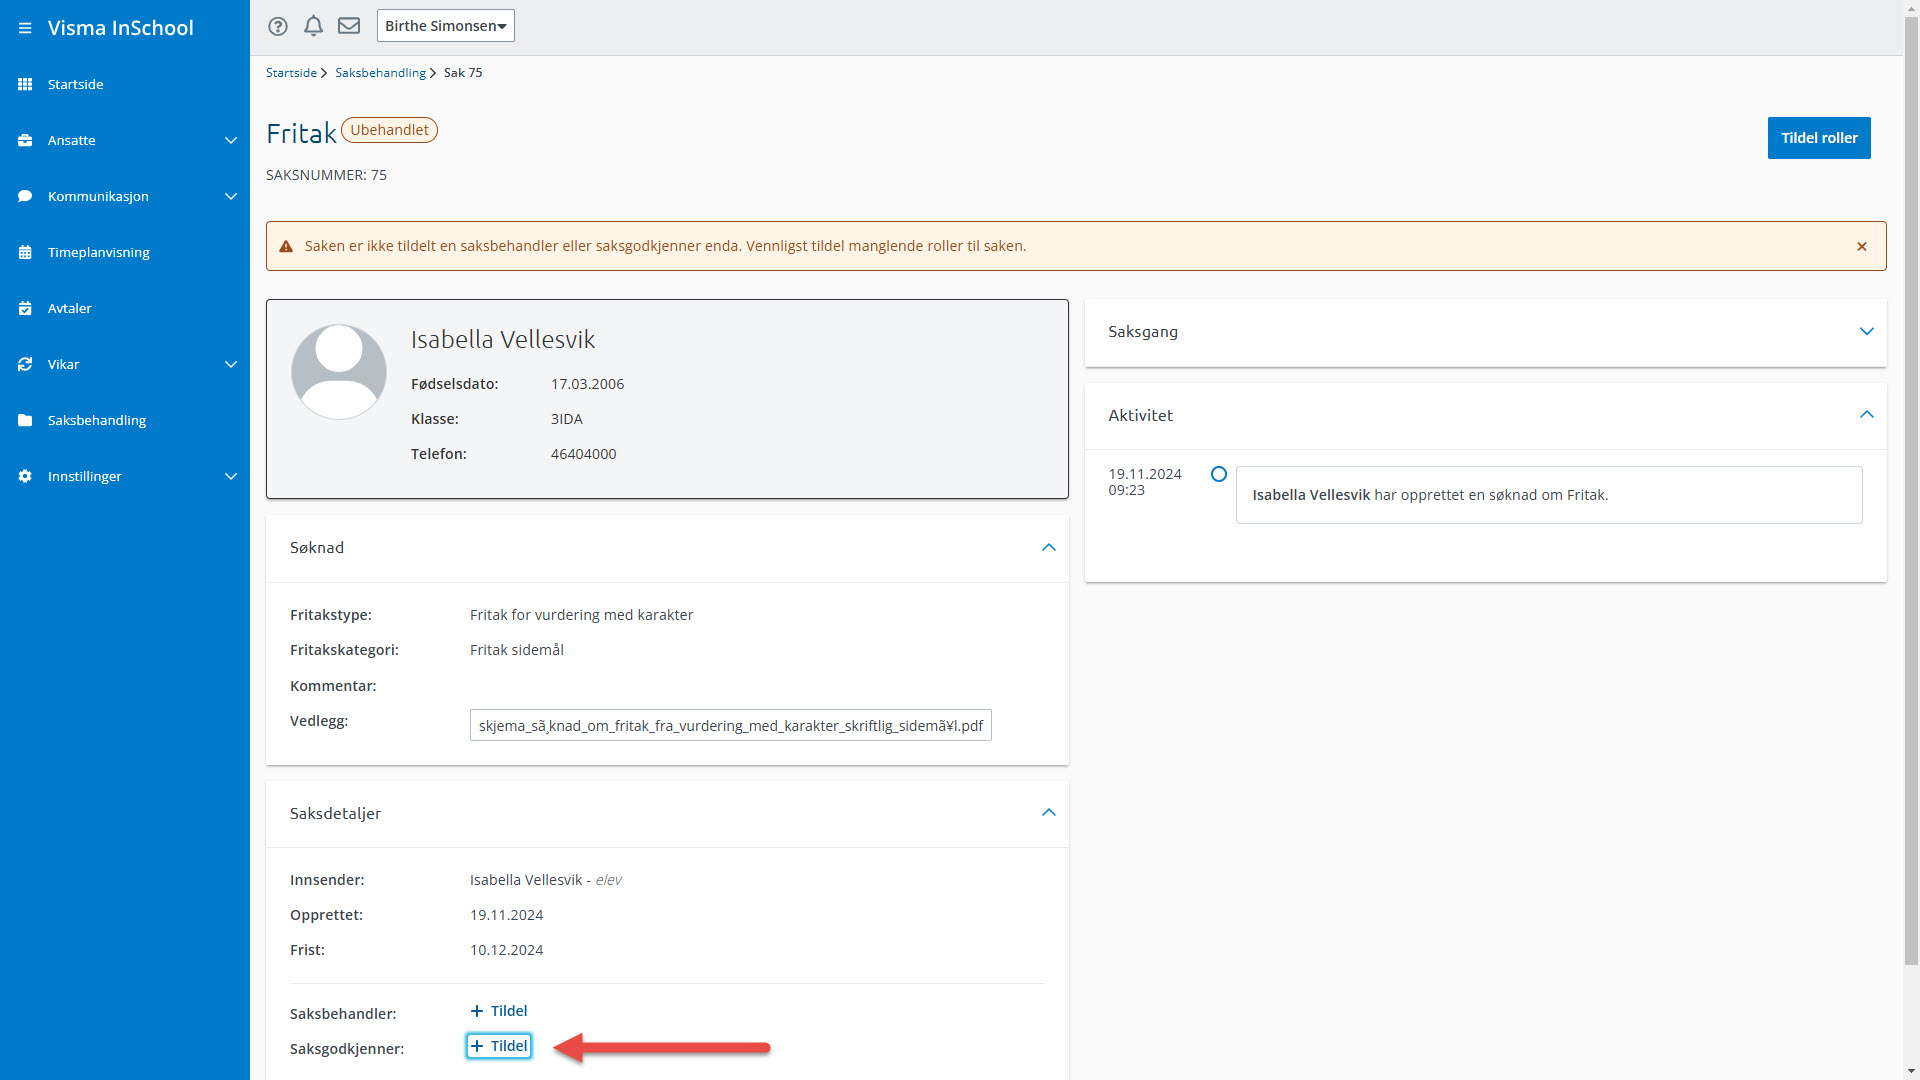Open Birthe Simonsen user dropdown
Image resolution: width=1920 pixels, height=1080 pixels.
click(445, 26)
